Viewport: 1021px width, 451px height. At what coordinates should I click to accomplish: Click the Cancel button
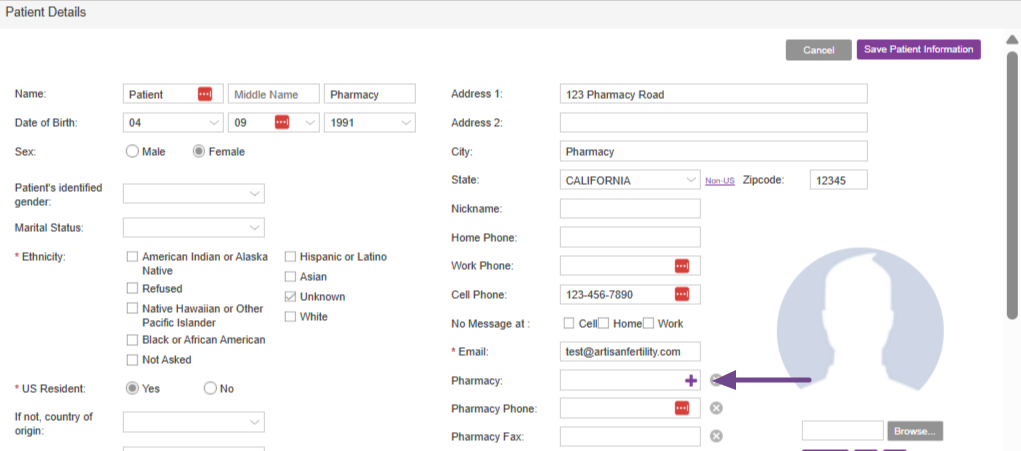click(x=818, y=50)
